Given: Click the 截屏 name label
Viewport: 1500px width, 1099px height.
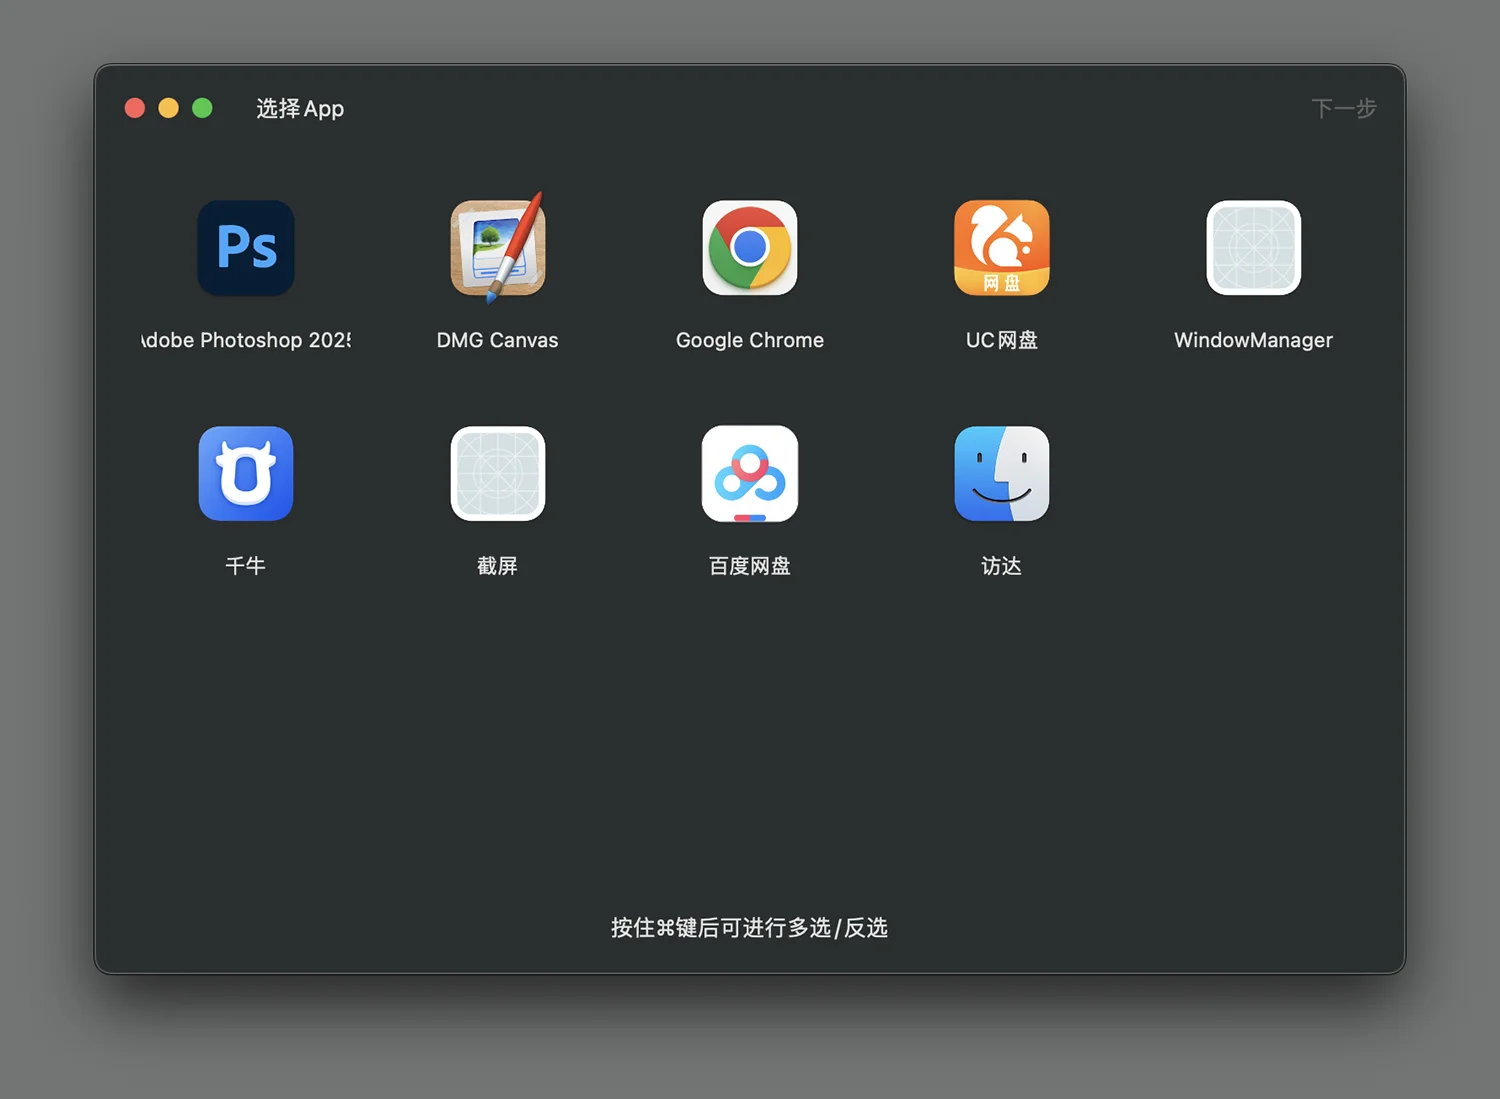Looking at the screenshot, I should coord(498,566).
